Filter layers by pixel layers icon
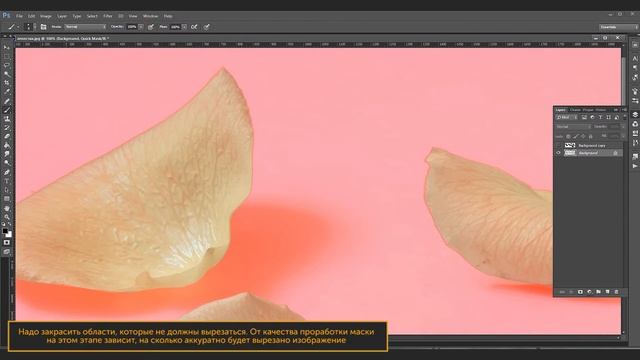Screen dimensions: 640x360 click(x=584, y=118)
